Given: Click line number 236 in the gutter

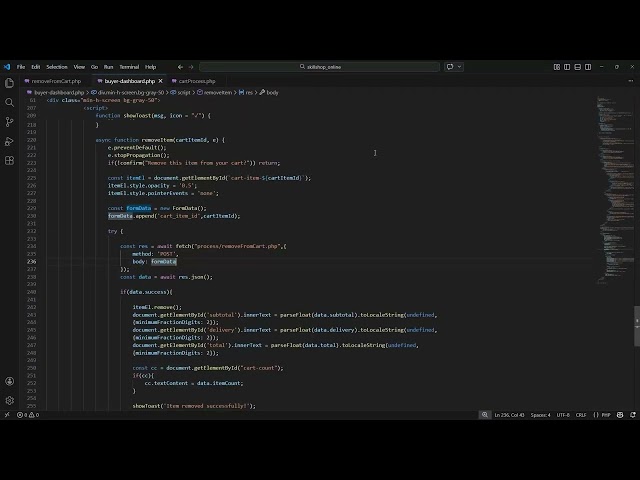Looking at the screenshot, I should point(32,262).
